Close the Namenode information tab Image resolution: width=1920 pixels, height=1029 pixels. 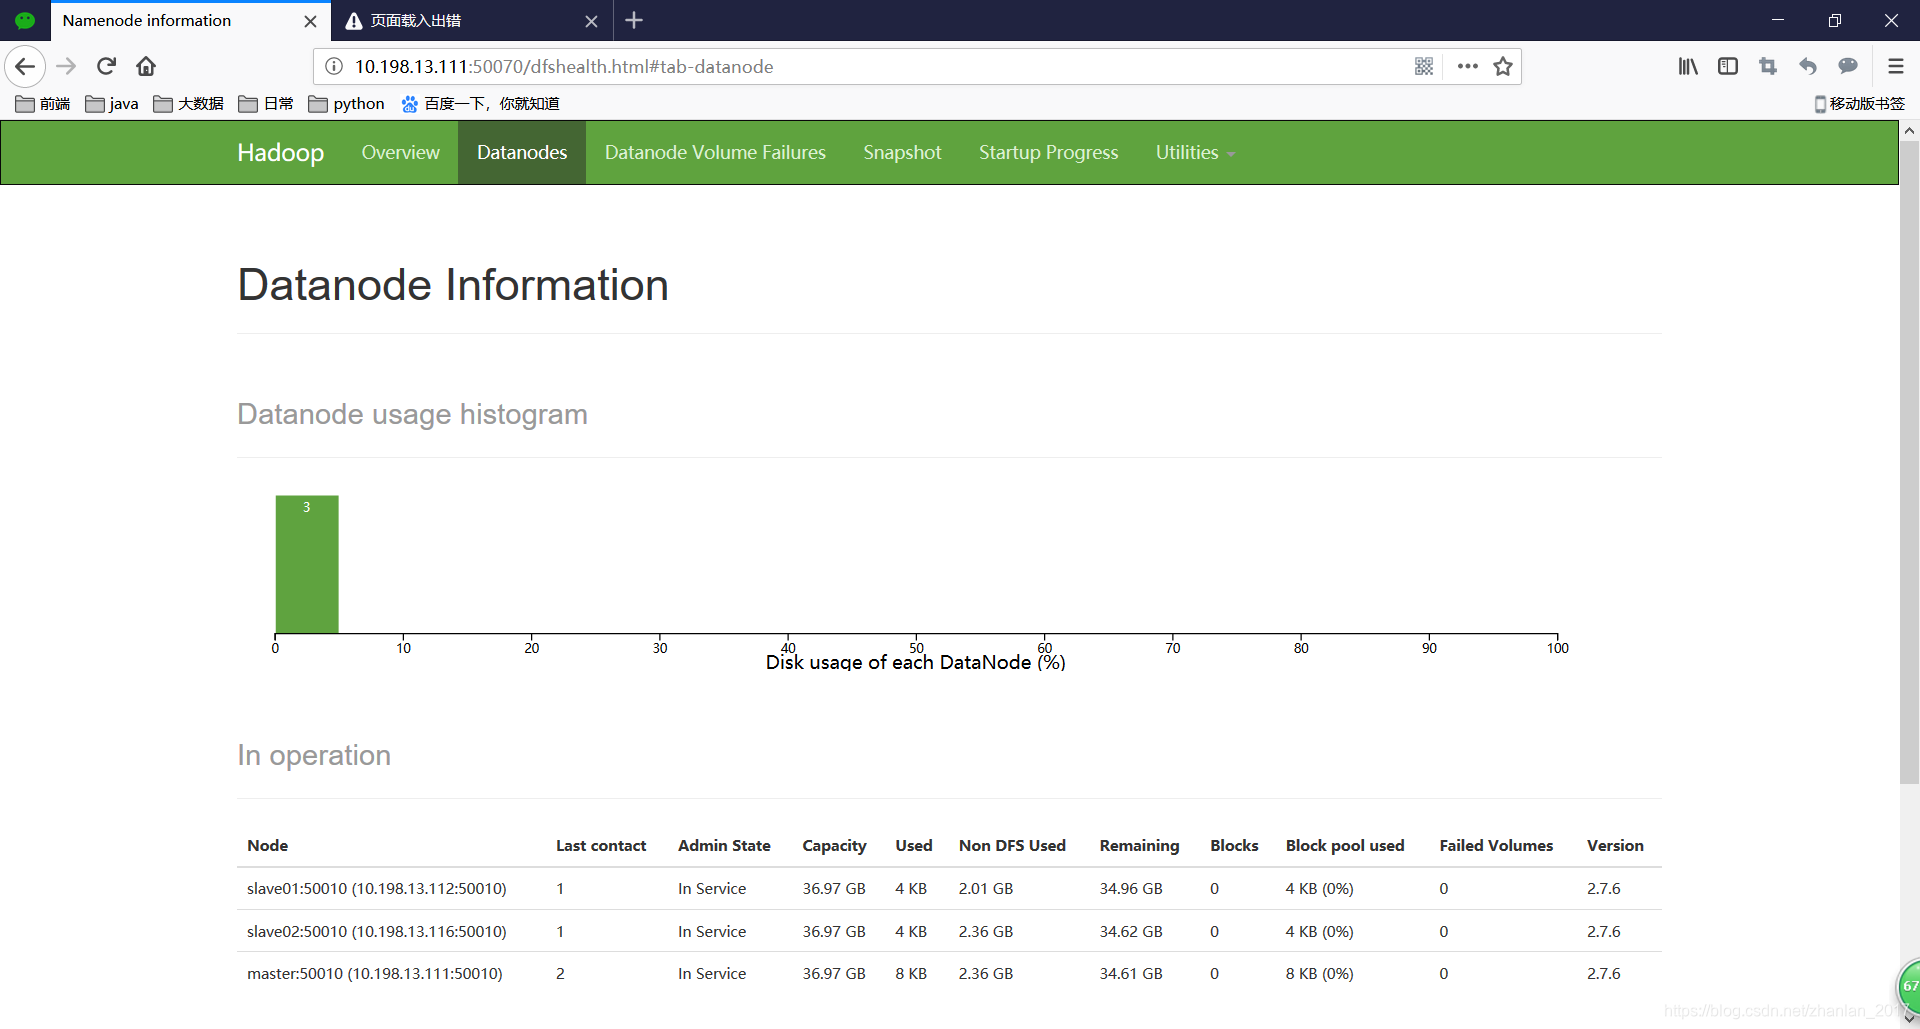point(310,21)
